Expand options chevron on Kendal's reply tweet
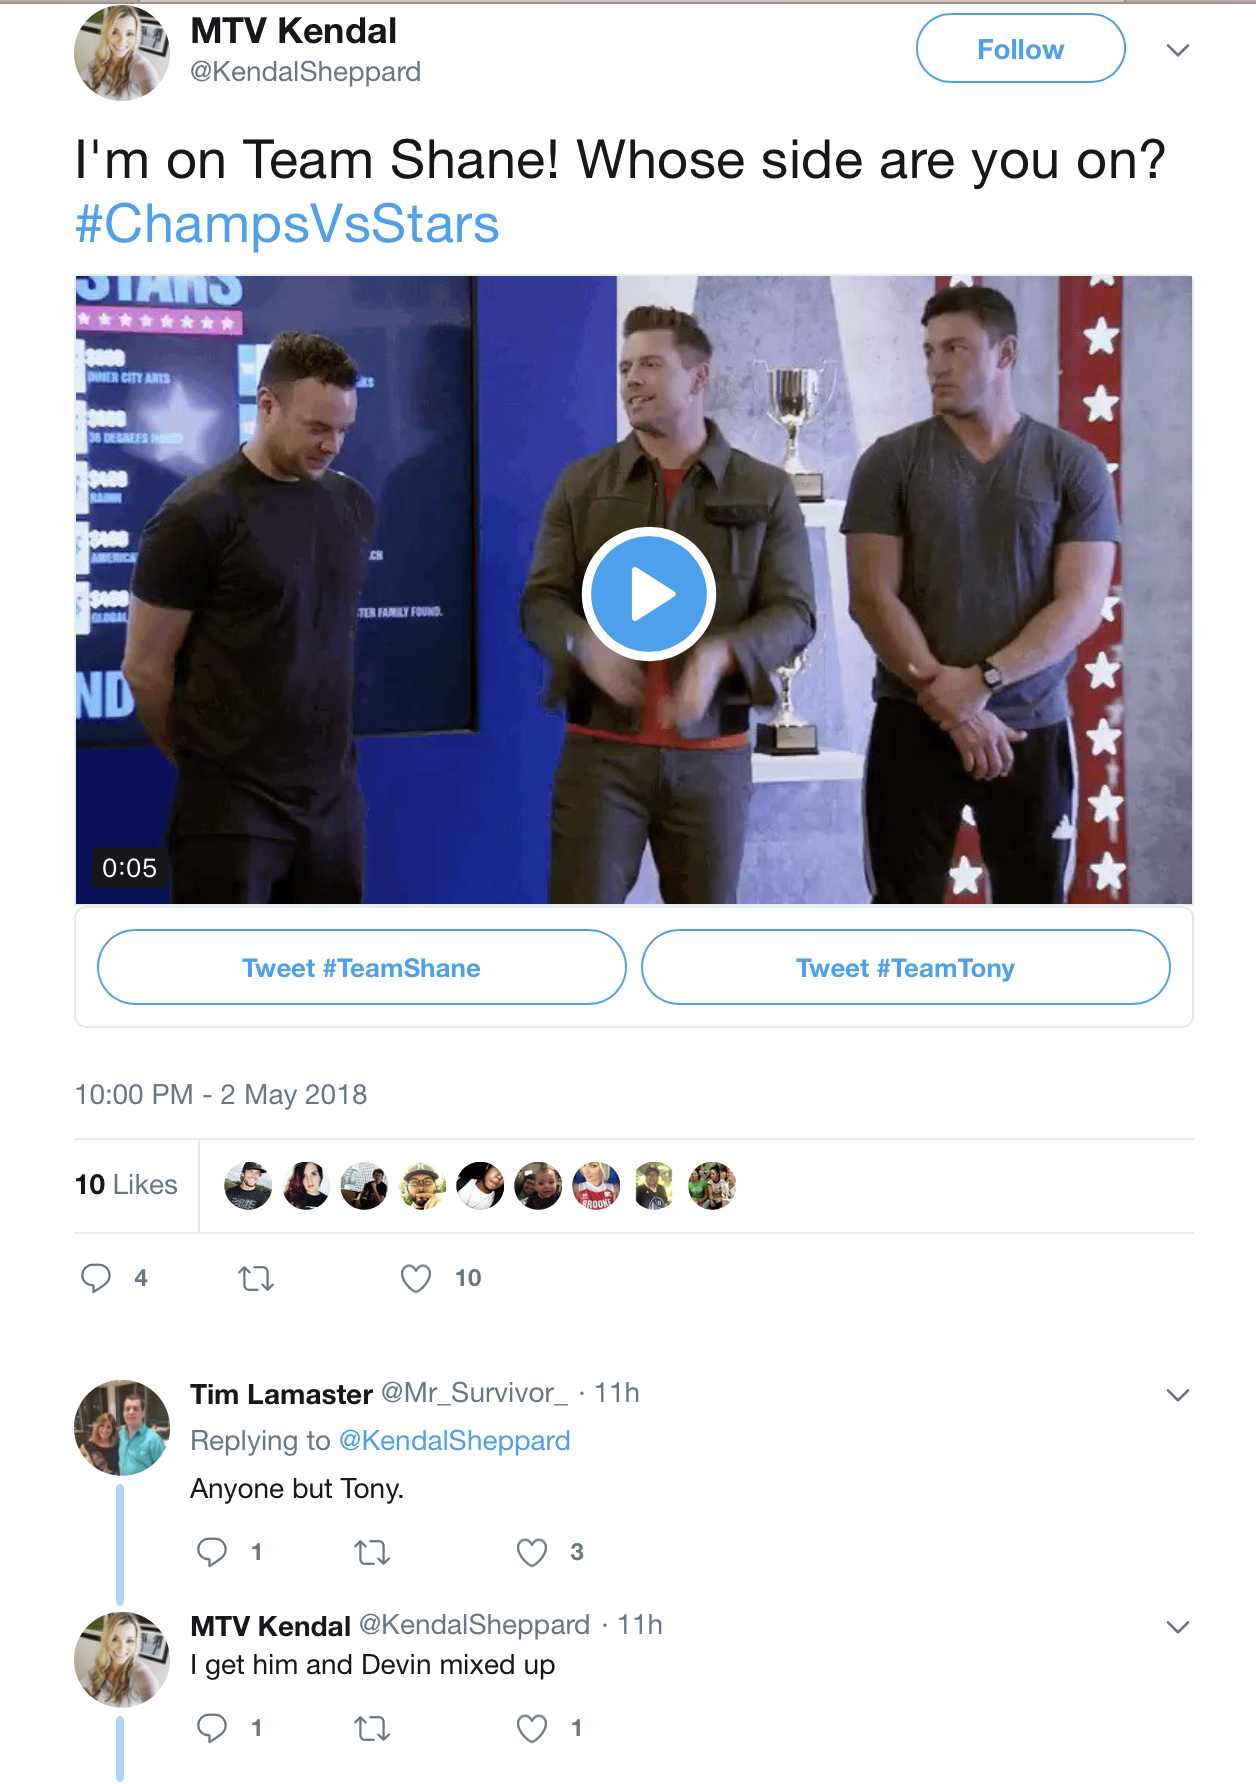Viewport: 1256px width, 1784px height. 1178,1627
